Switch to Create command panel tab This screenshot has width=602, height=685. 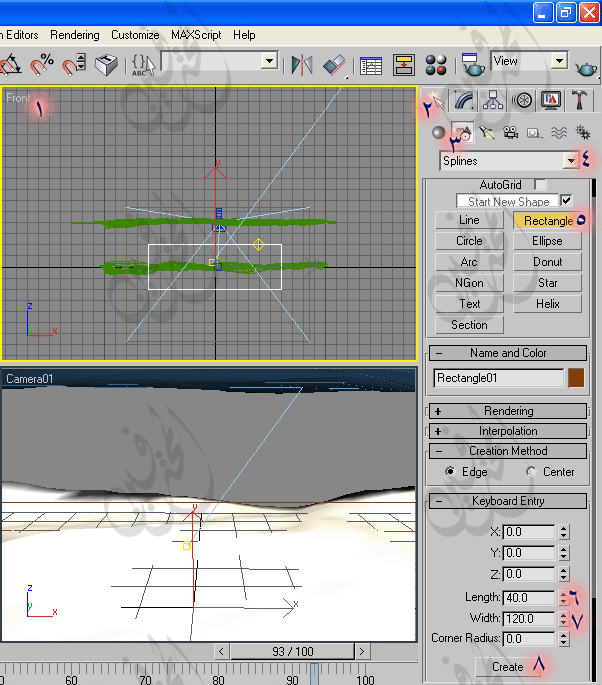tap(435, 100)
